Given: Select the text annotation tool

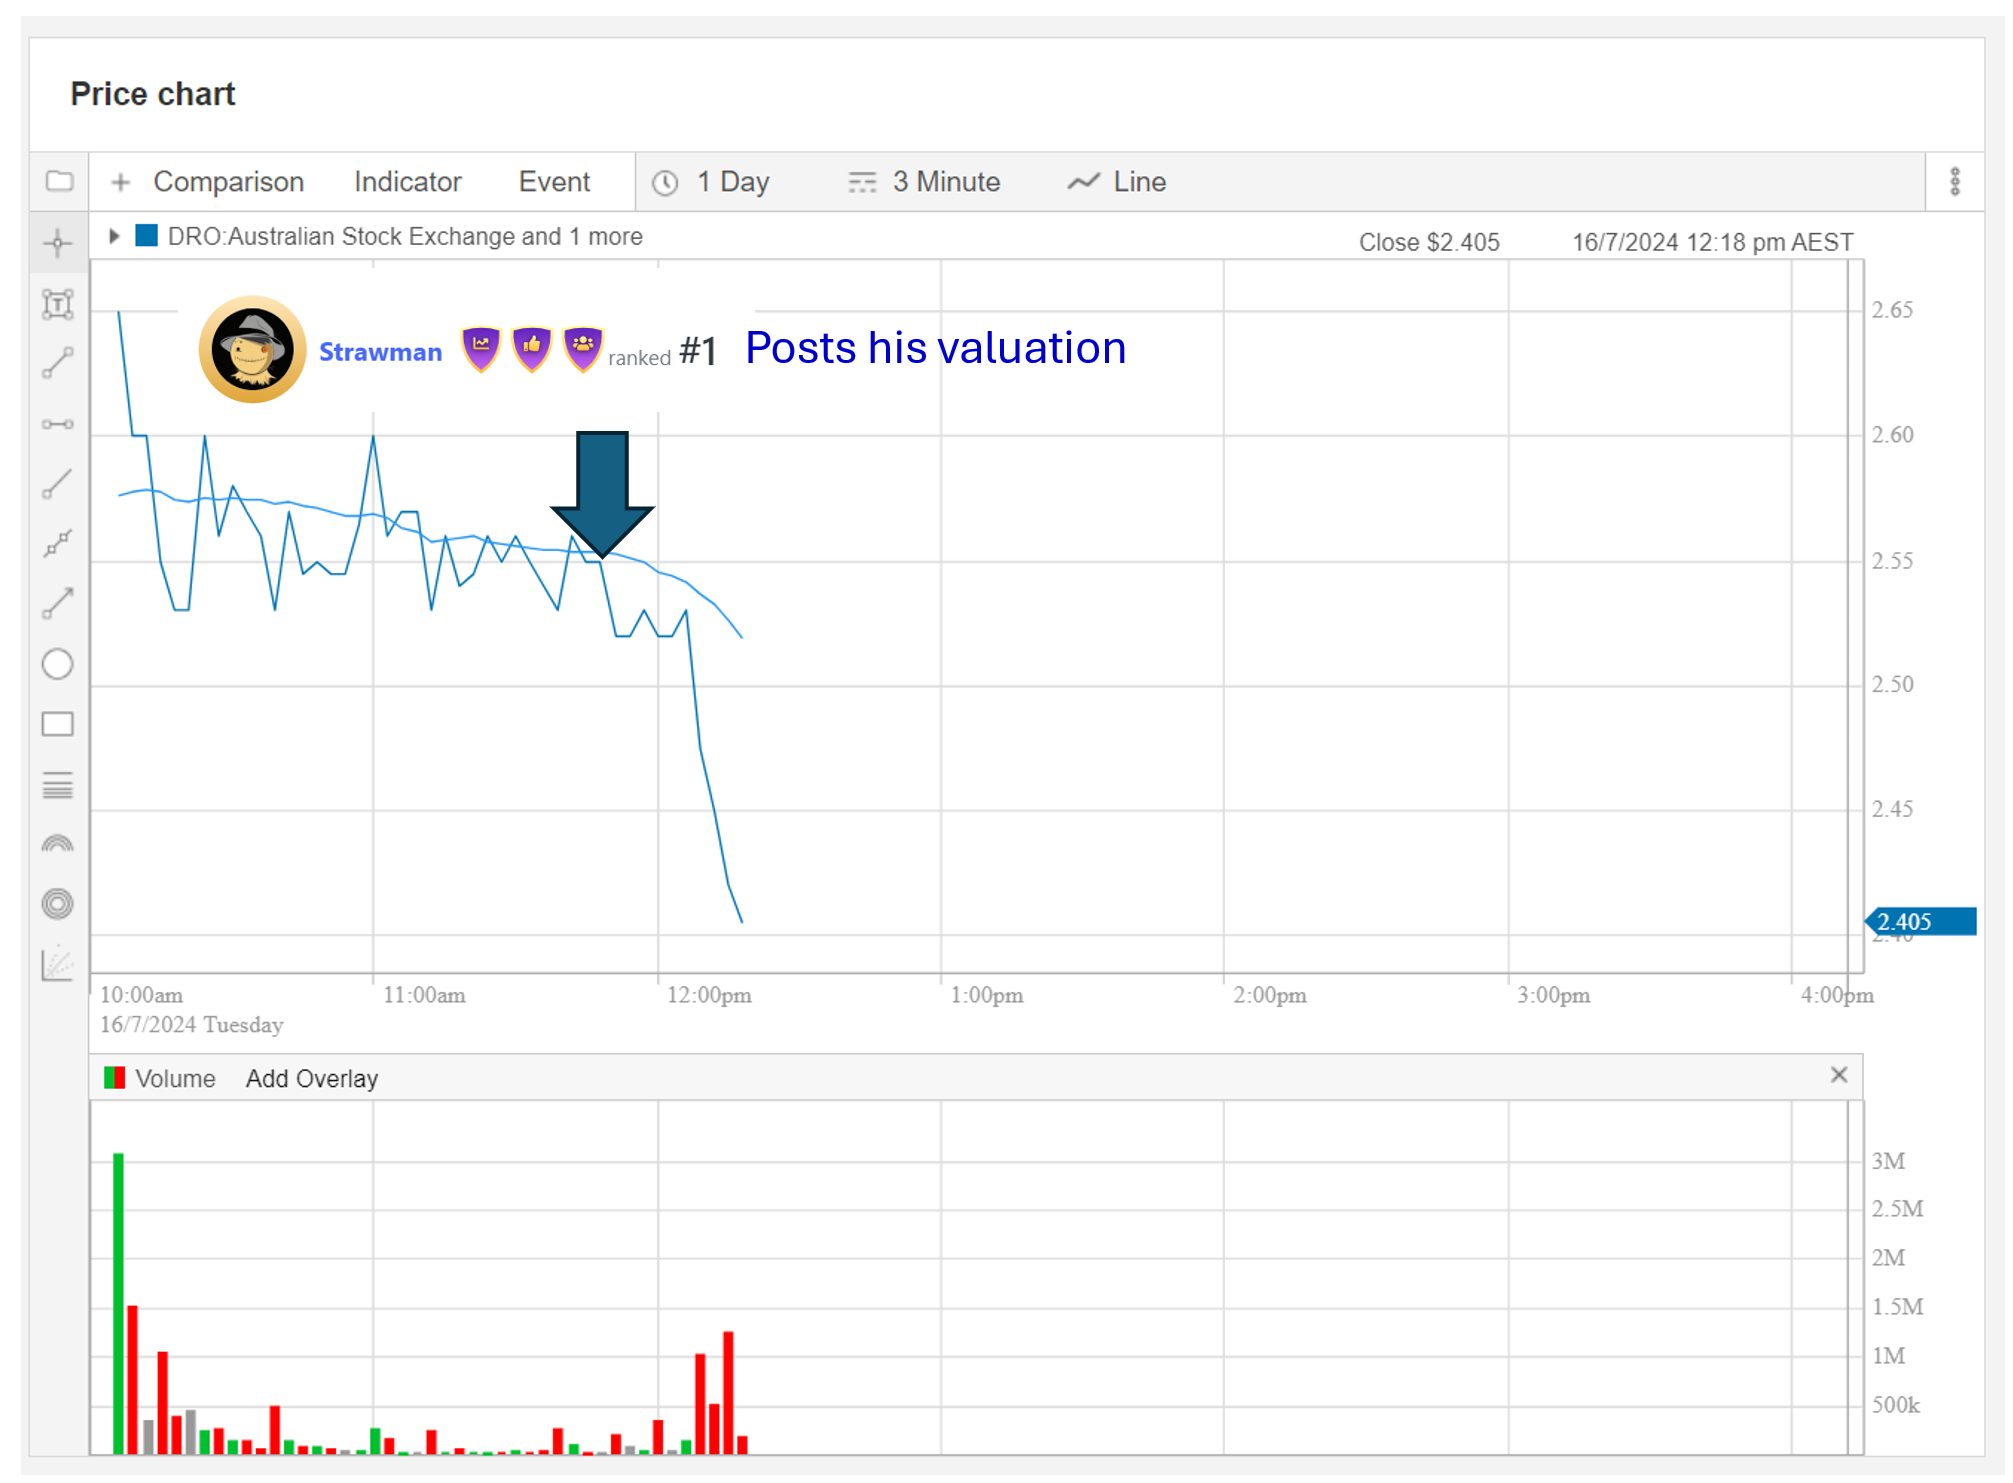Looking at the screenshot, I should coord(58,304).
